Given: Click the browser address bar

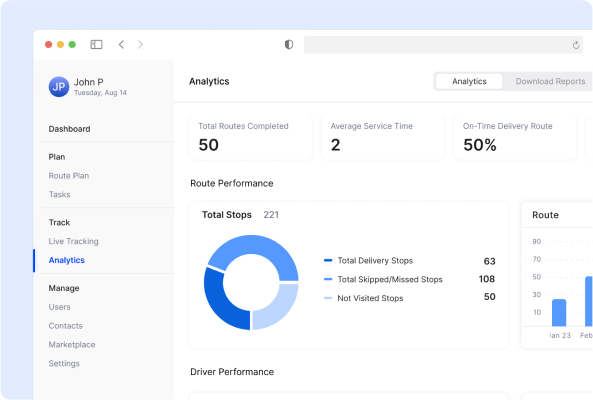Looking at the screenshot, I should [x=443, y=45].
